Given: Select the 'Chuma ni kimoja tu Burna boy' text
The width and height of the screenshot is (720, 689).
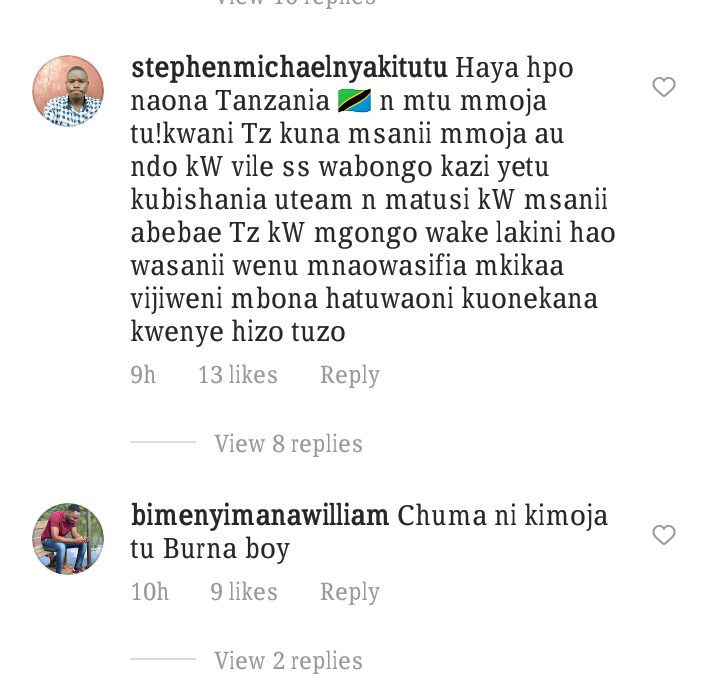Looking at the screenshot, I should (x=369, y=532).
